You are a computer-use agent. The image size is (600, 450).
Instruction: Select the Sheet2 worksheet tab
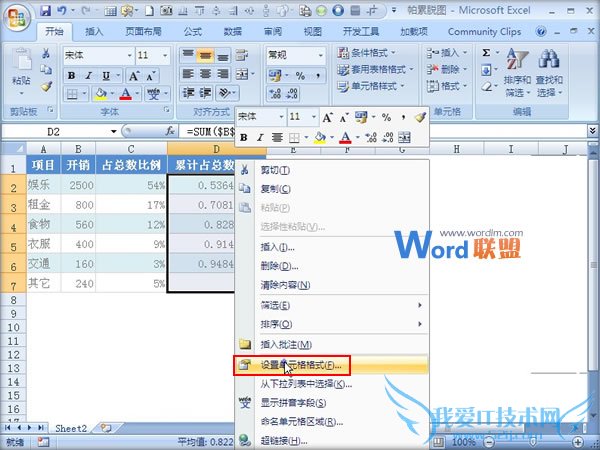tap(71, 428)
